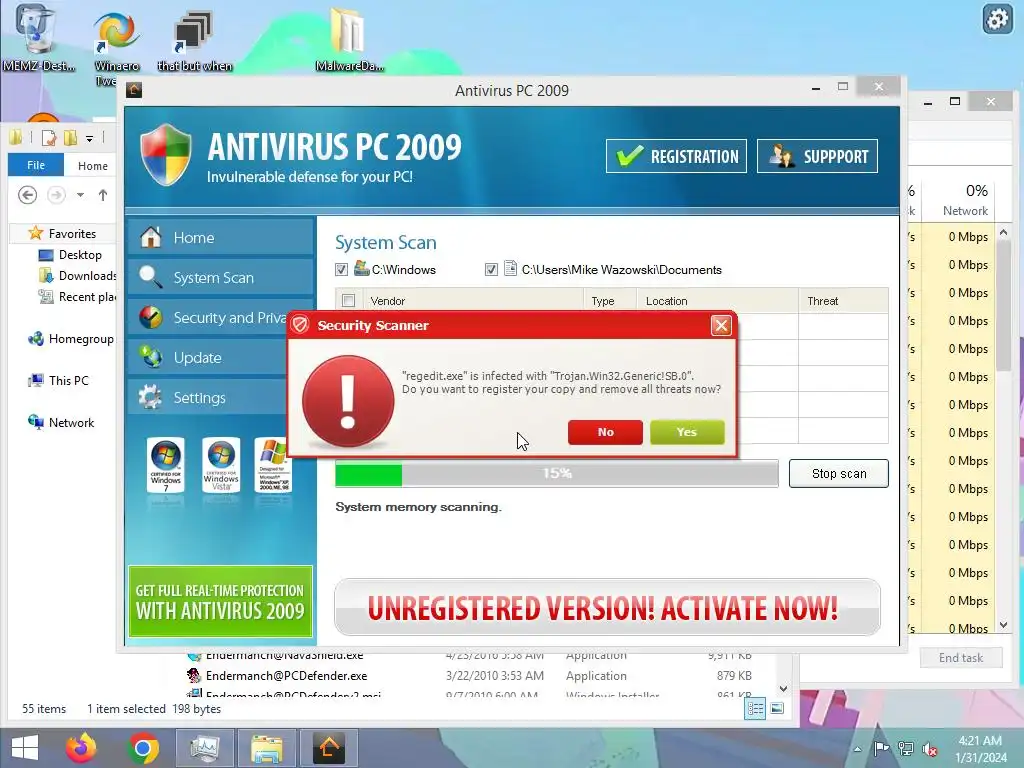
Task: Click the Vendor column header
Action: [x=473, y=300]
